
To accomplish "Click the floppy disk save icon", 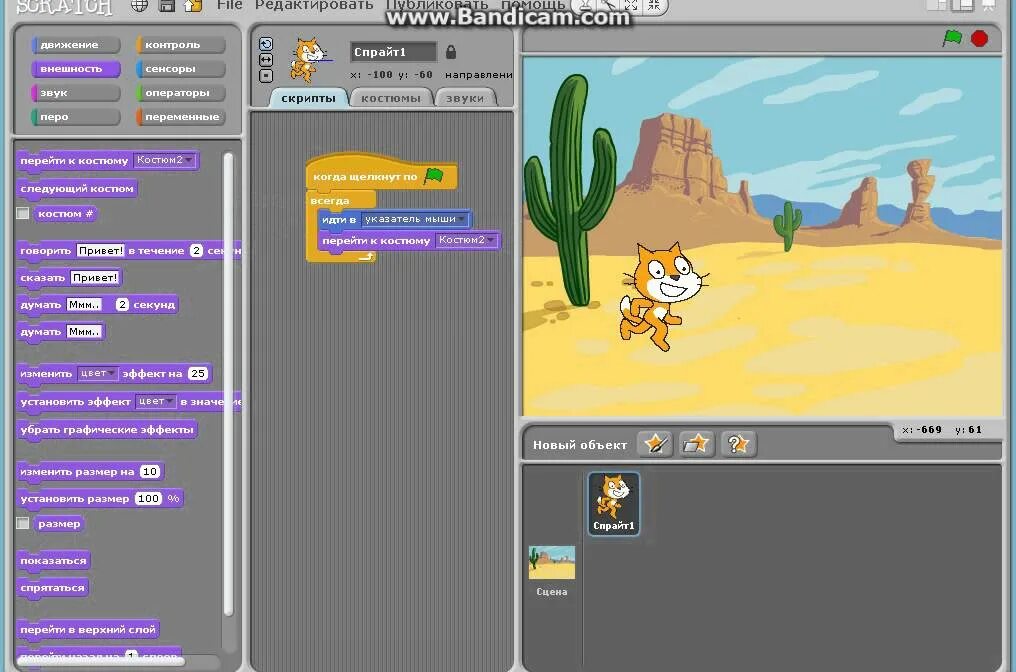I will [x=167, y=6].
